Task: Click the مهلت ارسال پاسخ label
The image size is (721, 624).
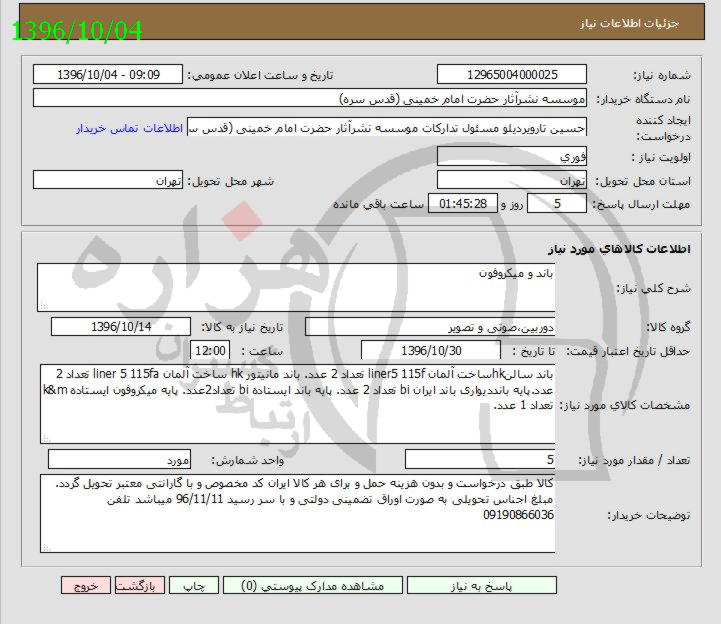Action: click(641, 204)
